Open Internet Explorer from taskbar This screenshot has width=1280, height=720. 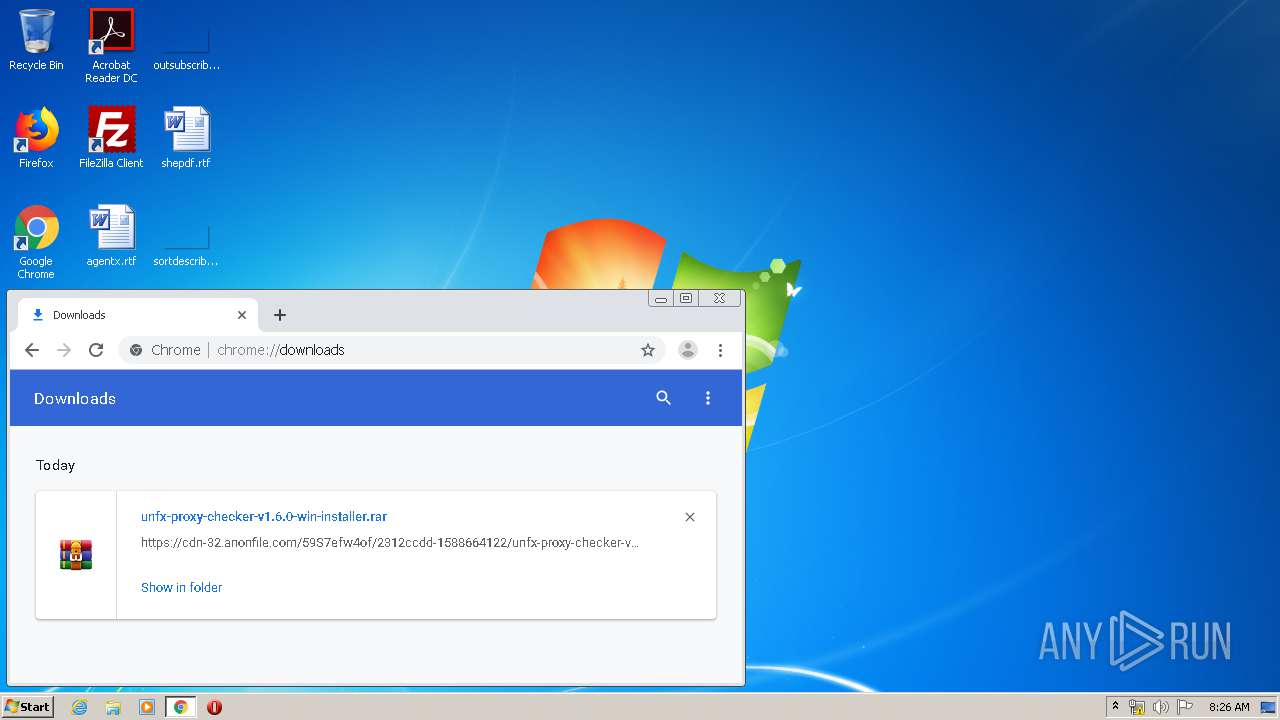(x=80, y=707)
